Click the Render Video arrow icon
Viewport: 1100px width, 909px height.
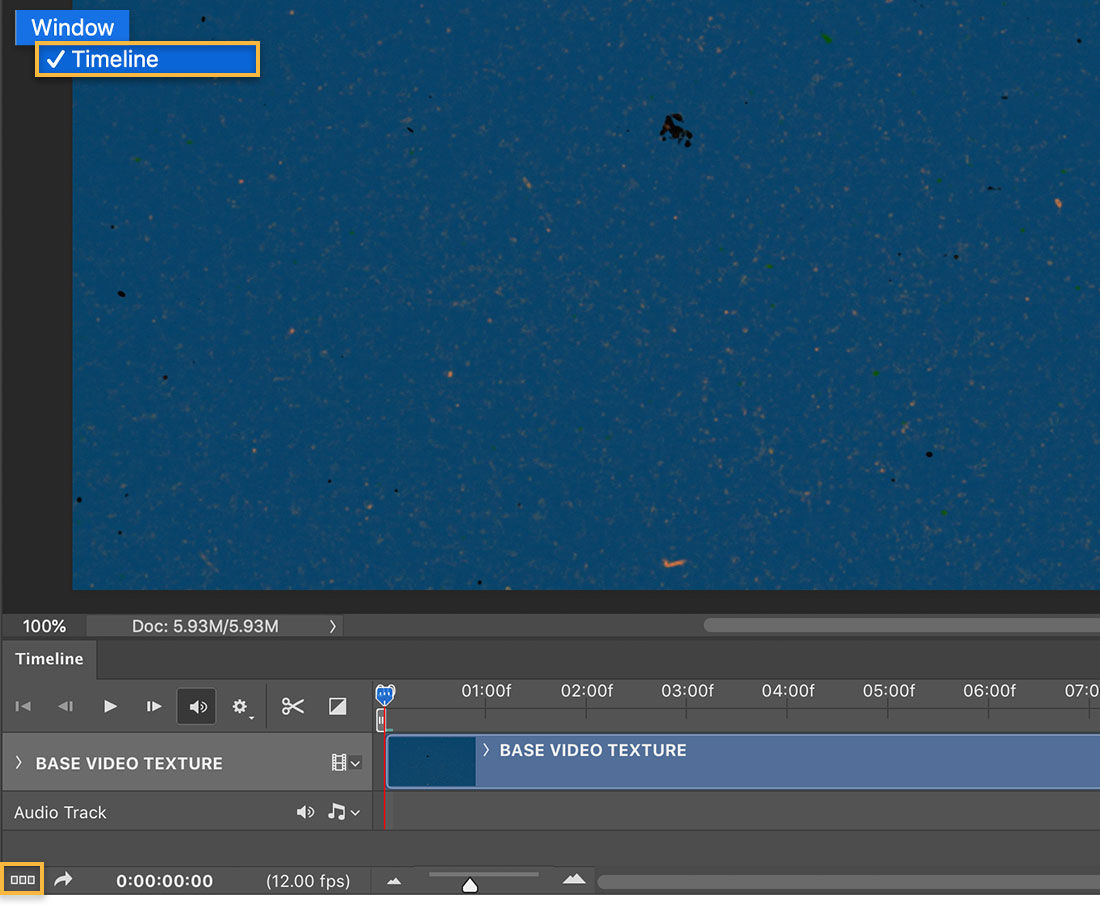(x=64, y=878)
